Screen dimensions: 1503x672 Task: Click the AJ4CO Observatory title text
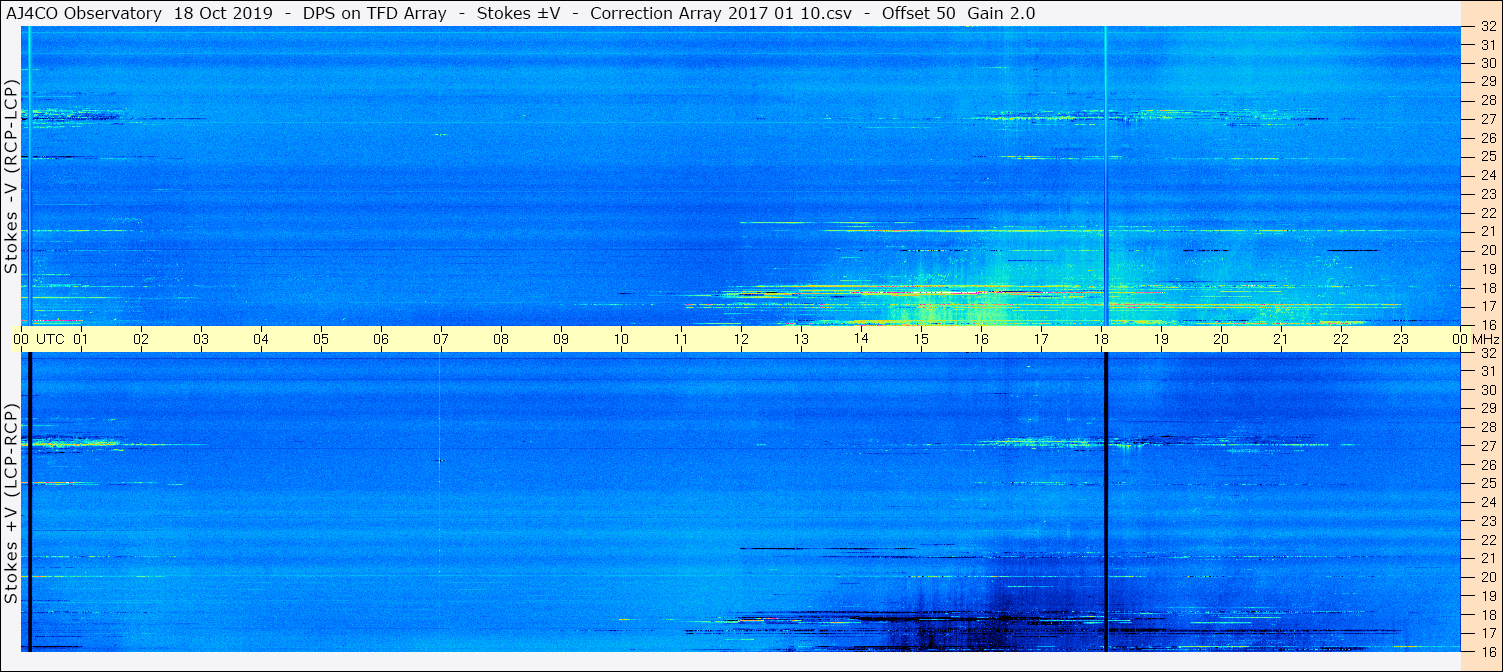coord(84,14)
